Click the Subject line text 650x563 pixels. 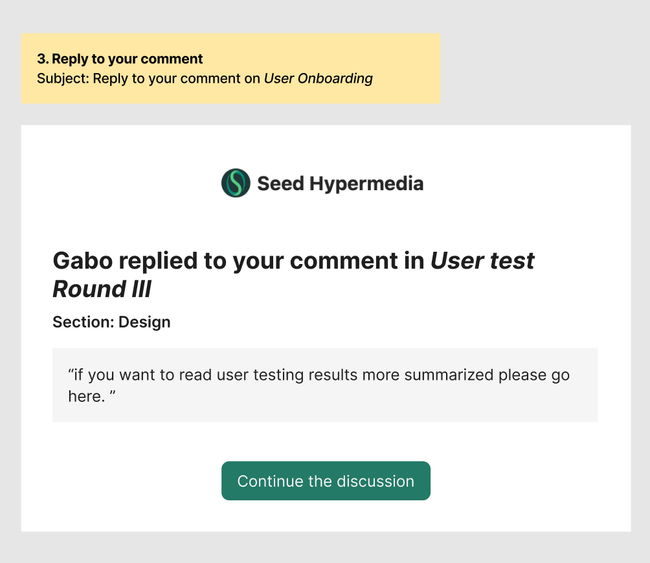205,78
